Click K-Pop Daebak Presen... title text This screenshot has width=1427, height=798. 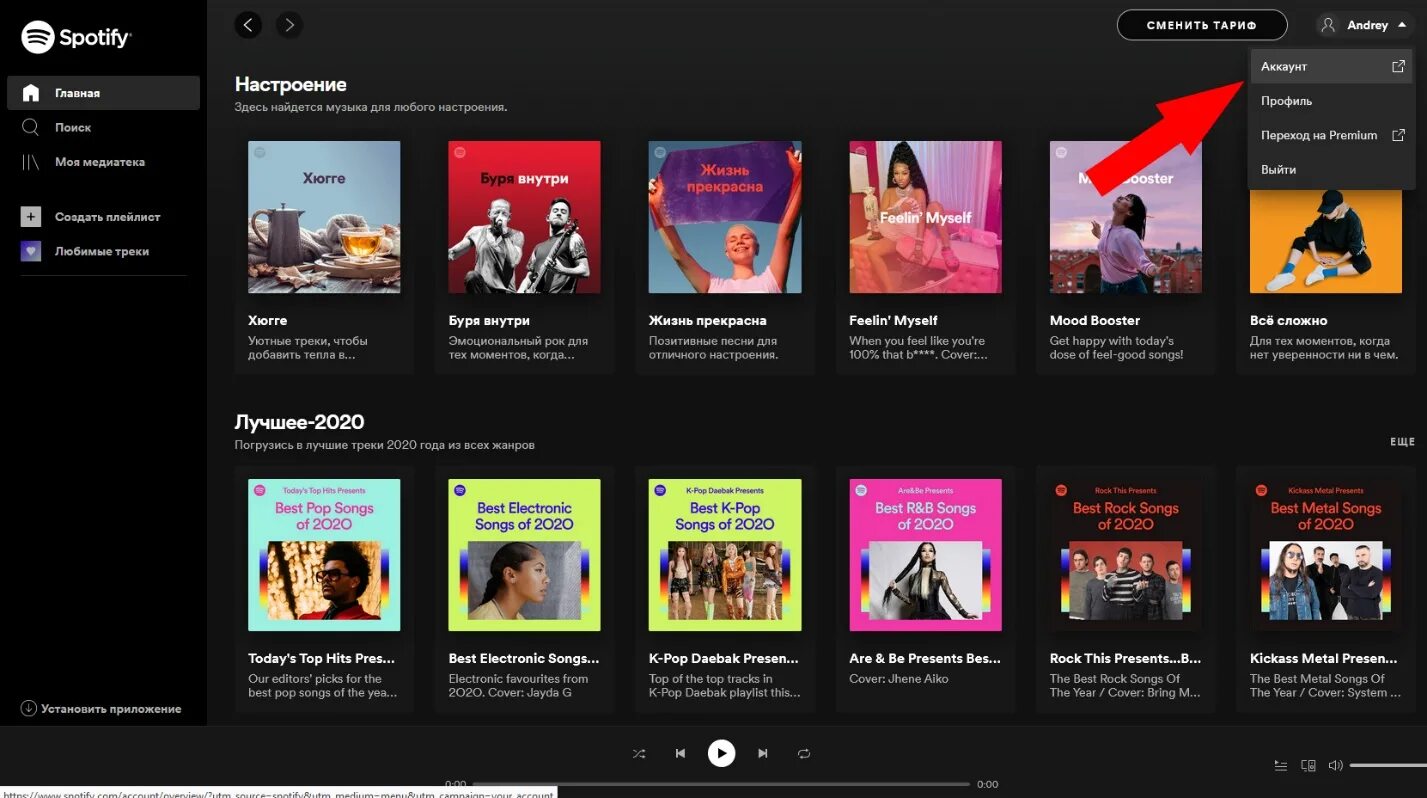point(724,659)
